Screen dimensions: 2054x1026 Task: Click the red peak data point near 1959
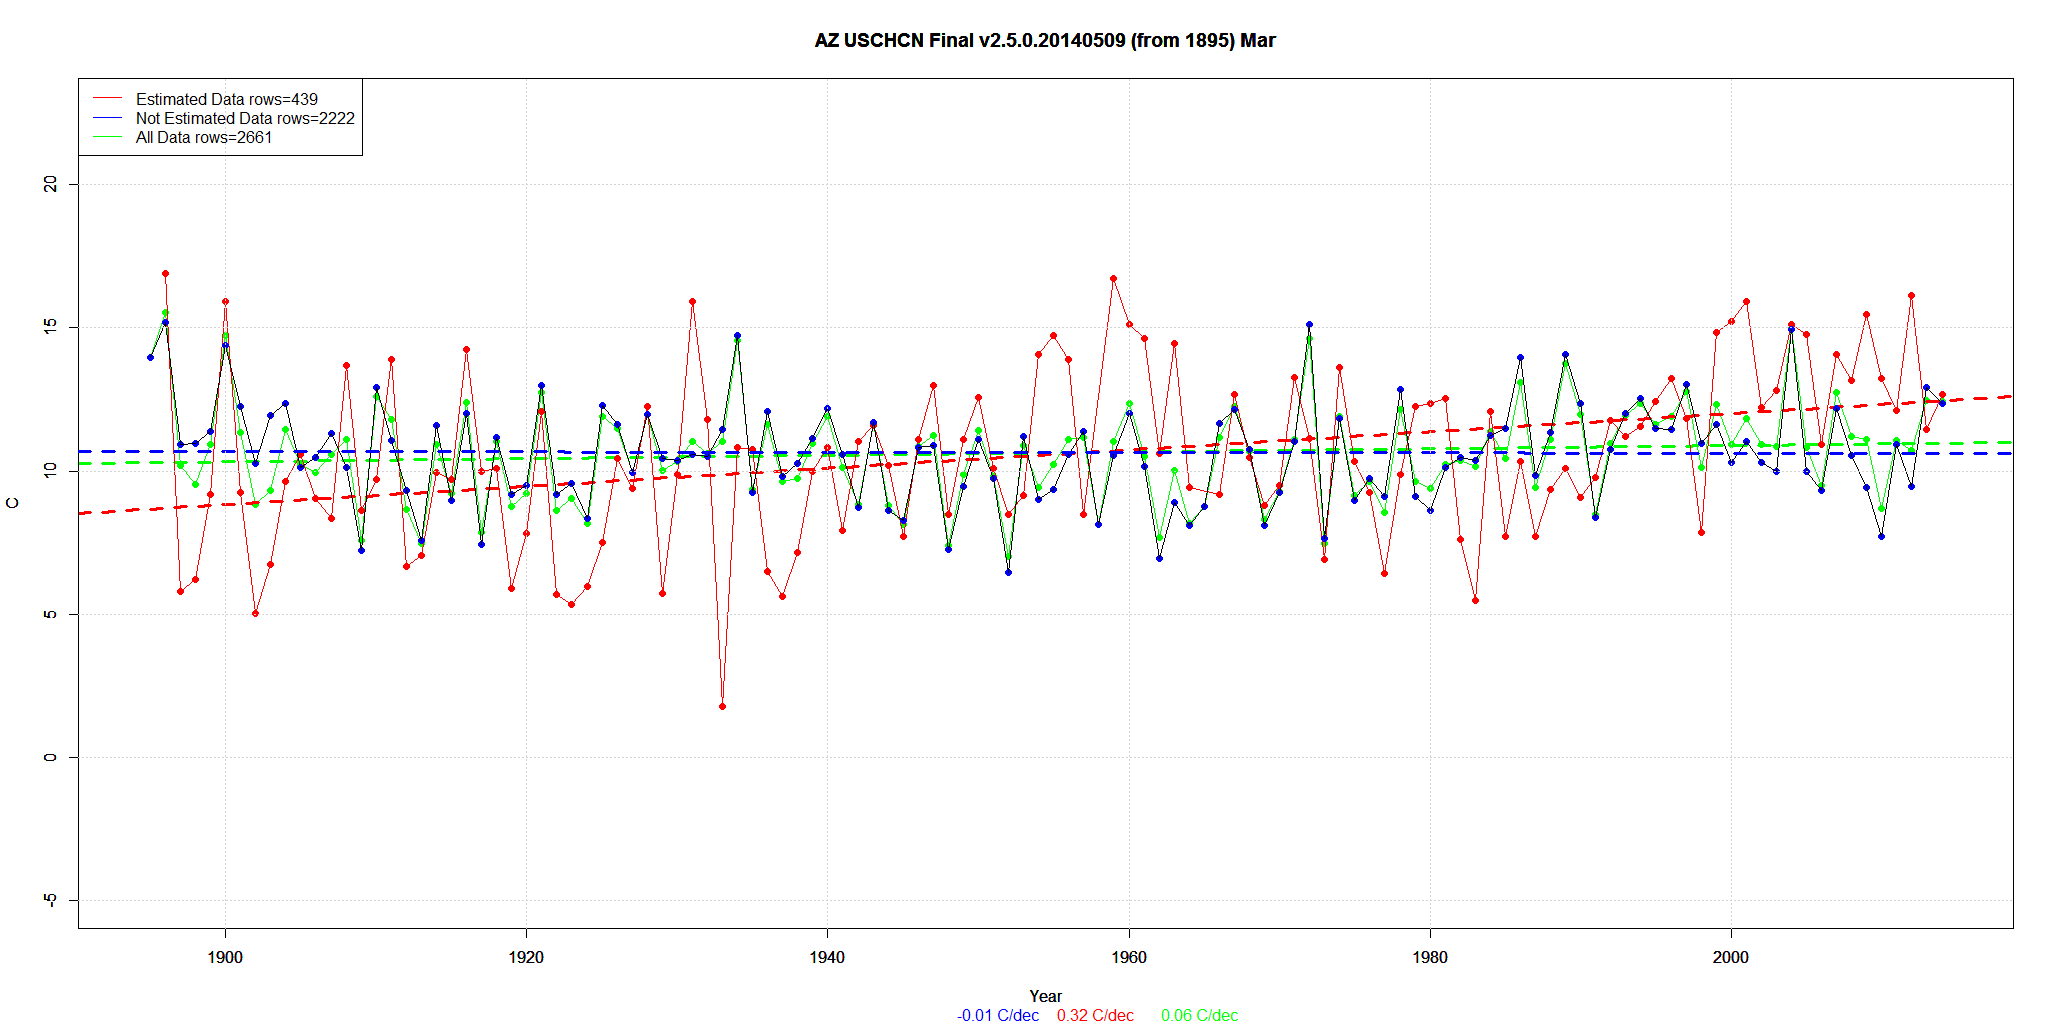point(1113,279)
